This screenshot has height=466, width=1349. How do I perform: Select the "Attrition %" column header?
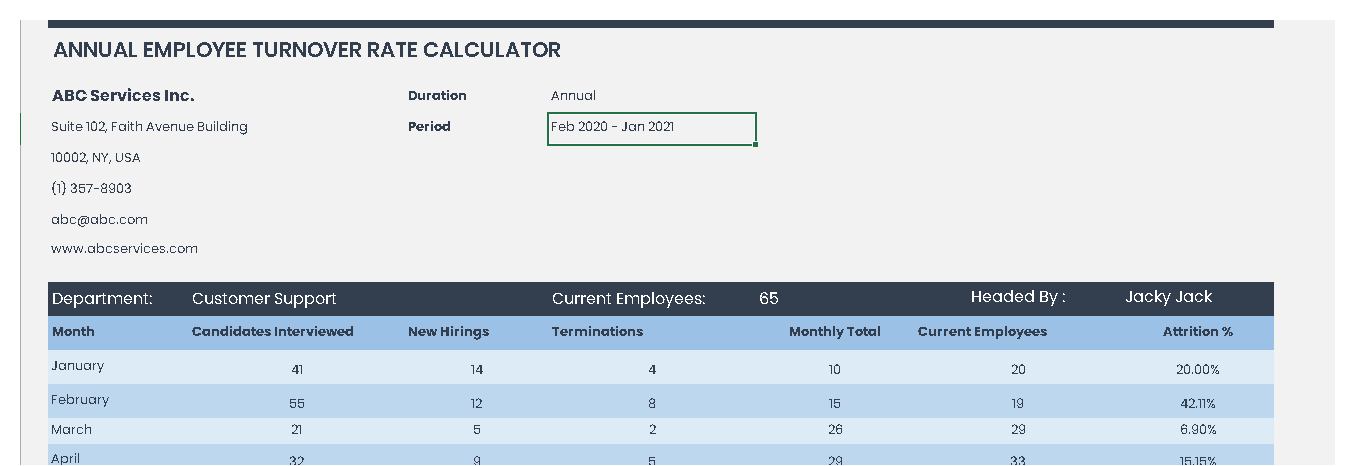click(x=1198, y=332)
